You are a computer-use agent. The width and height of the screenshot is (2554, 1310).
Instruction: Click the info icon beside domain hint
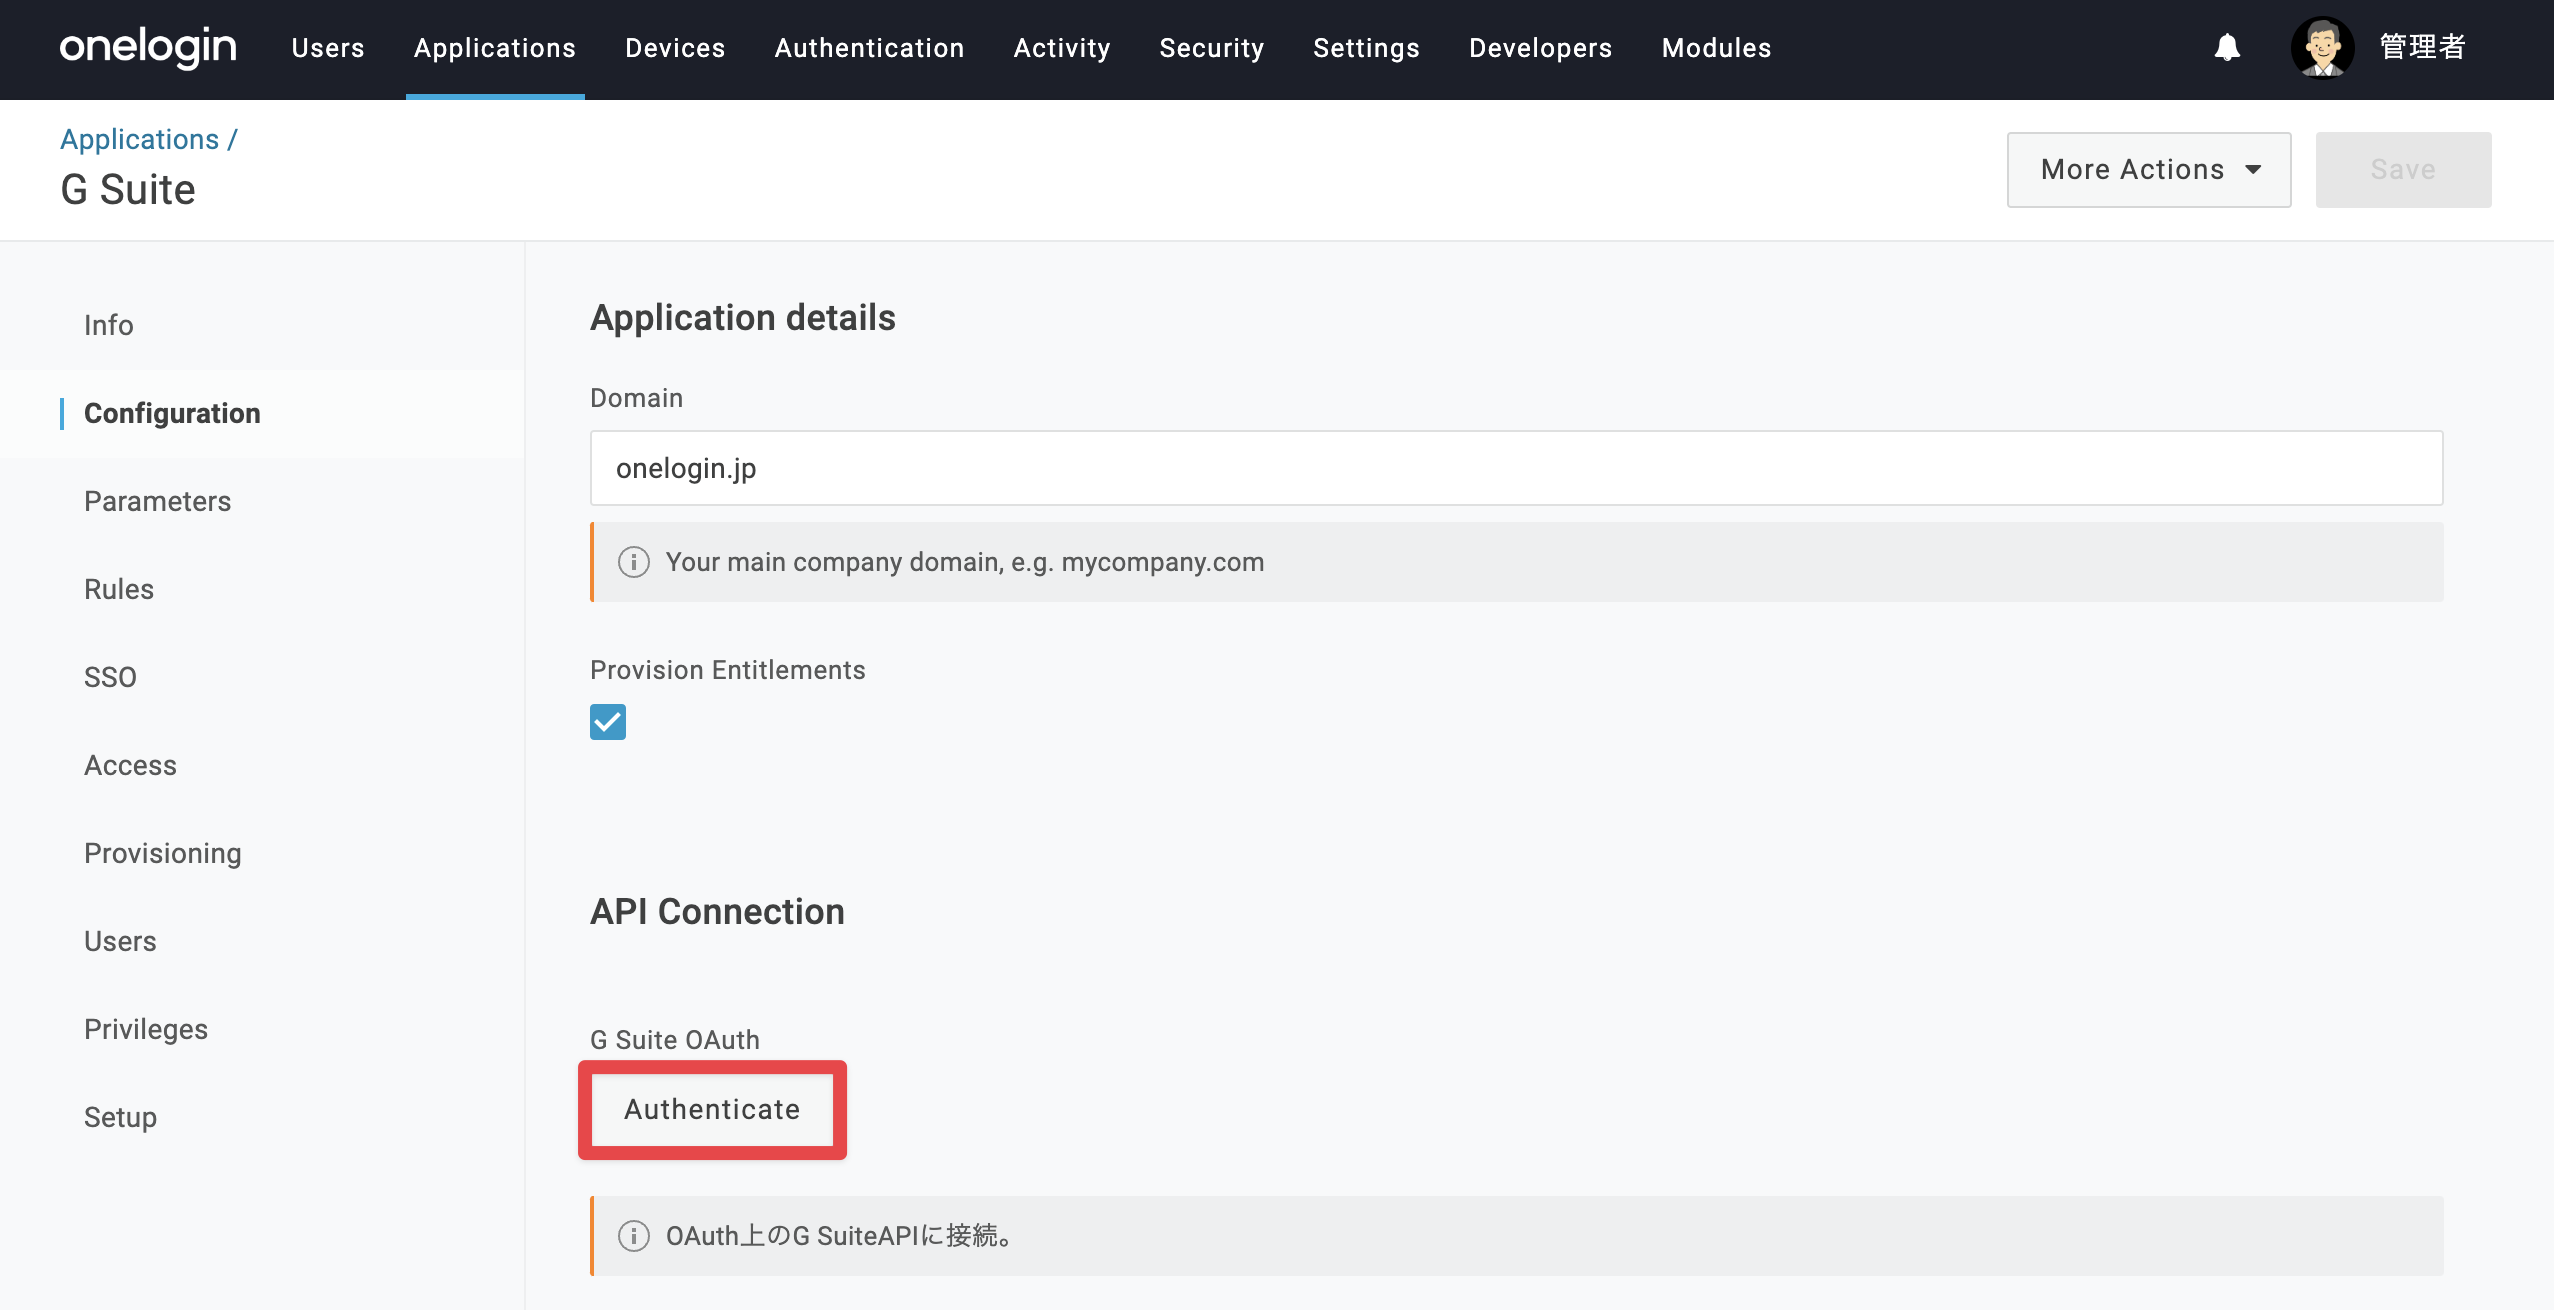coord(634,562)
